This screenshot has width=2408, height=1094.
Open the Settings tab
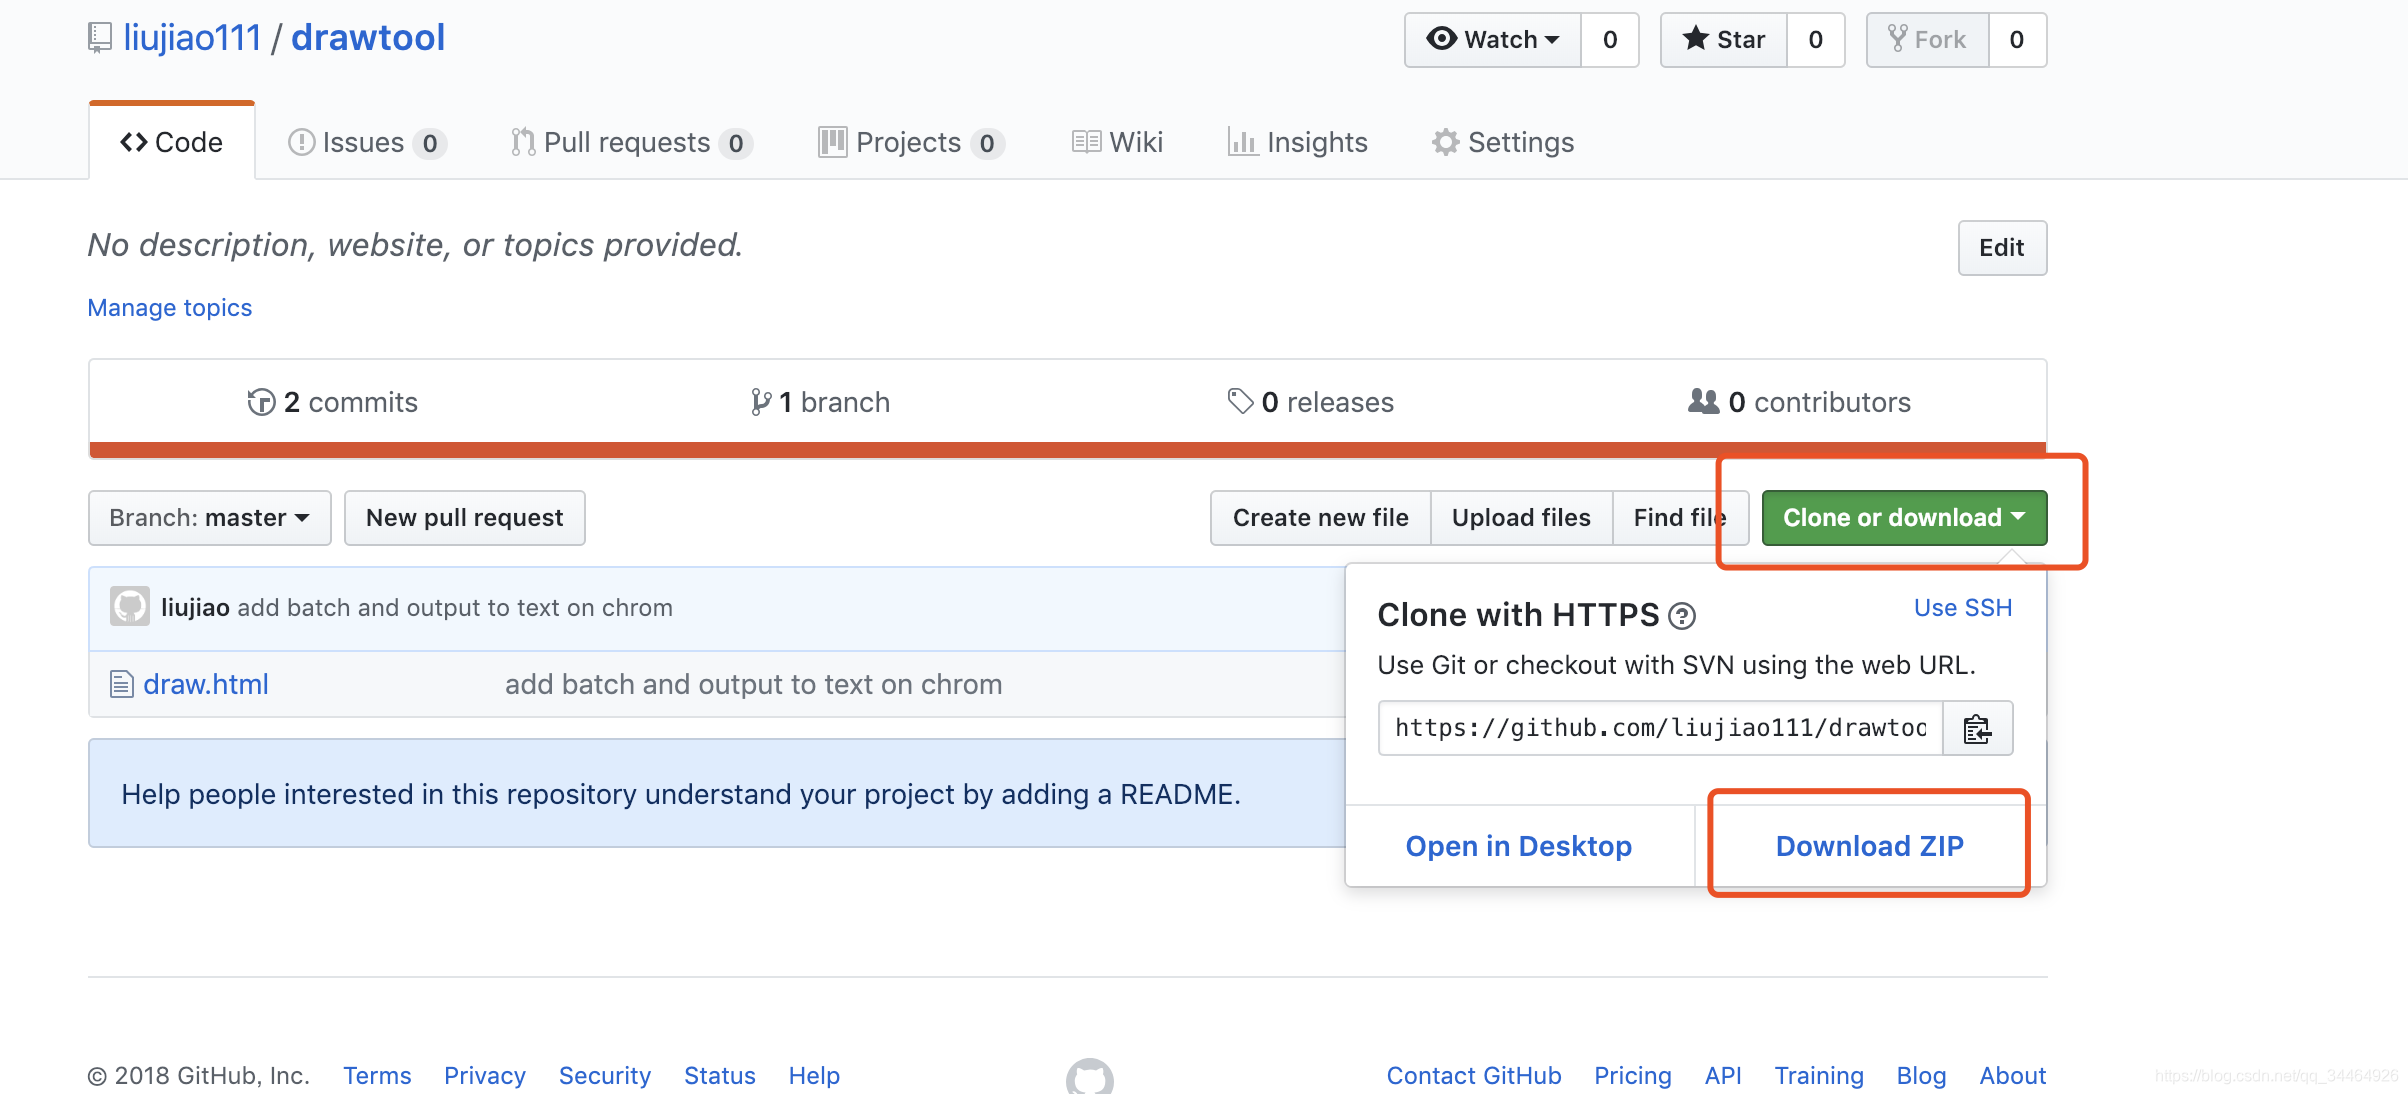coord(1503,143)
